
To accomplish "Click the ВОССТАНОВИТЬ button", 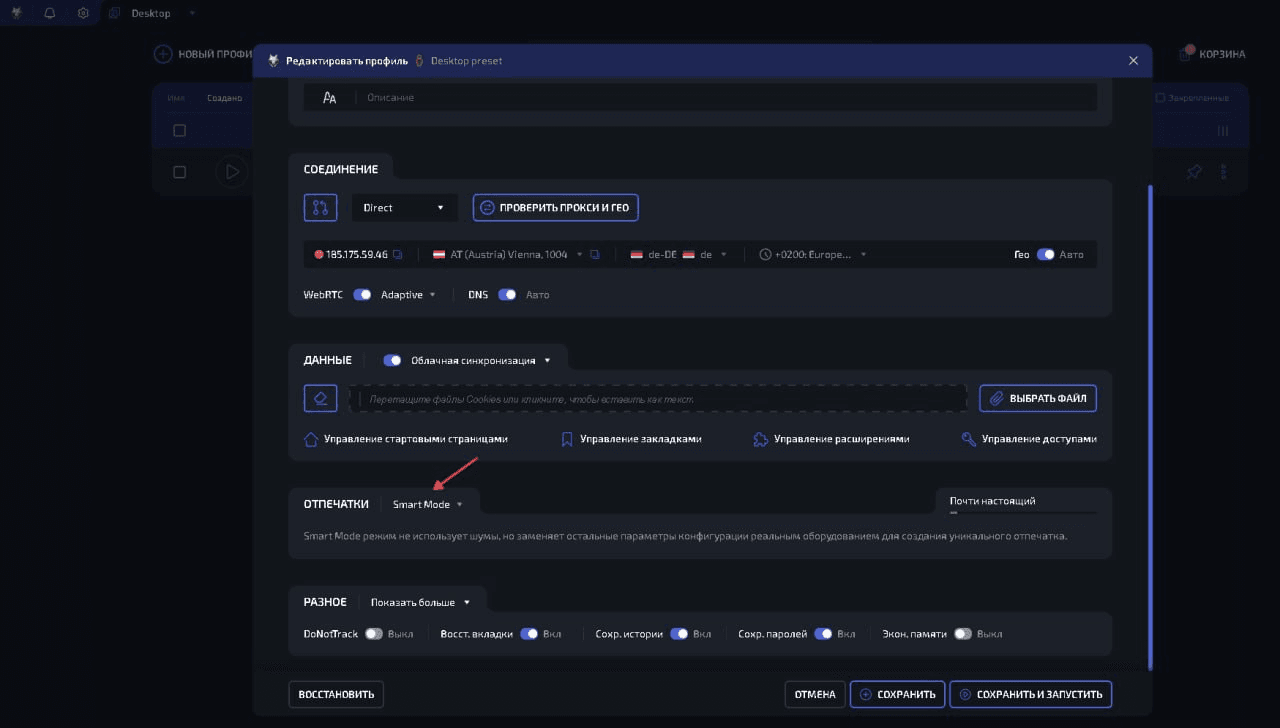I will (x=336, y=694).
